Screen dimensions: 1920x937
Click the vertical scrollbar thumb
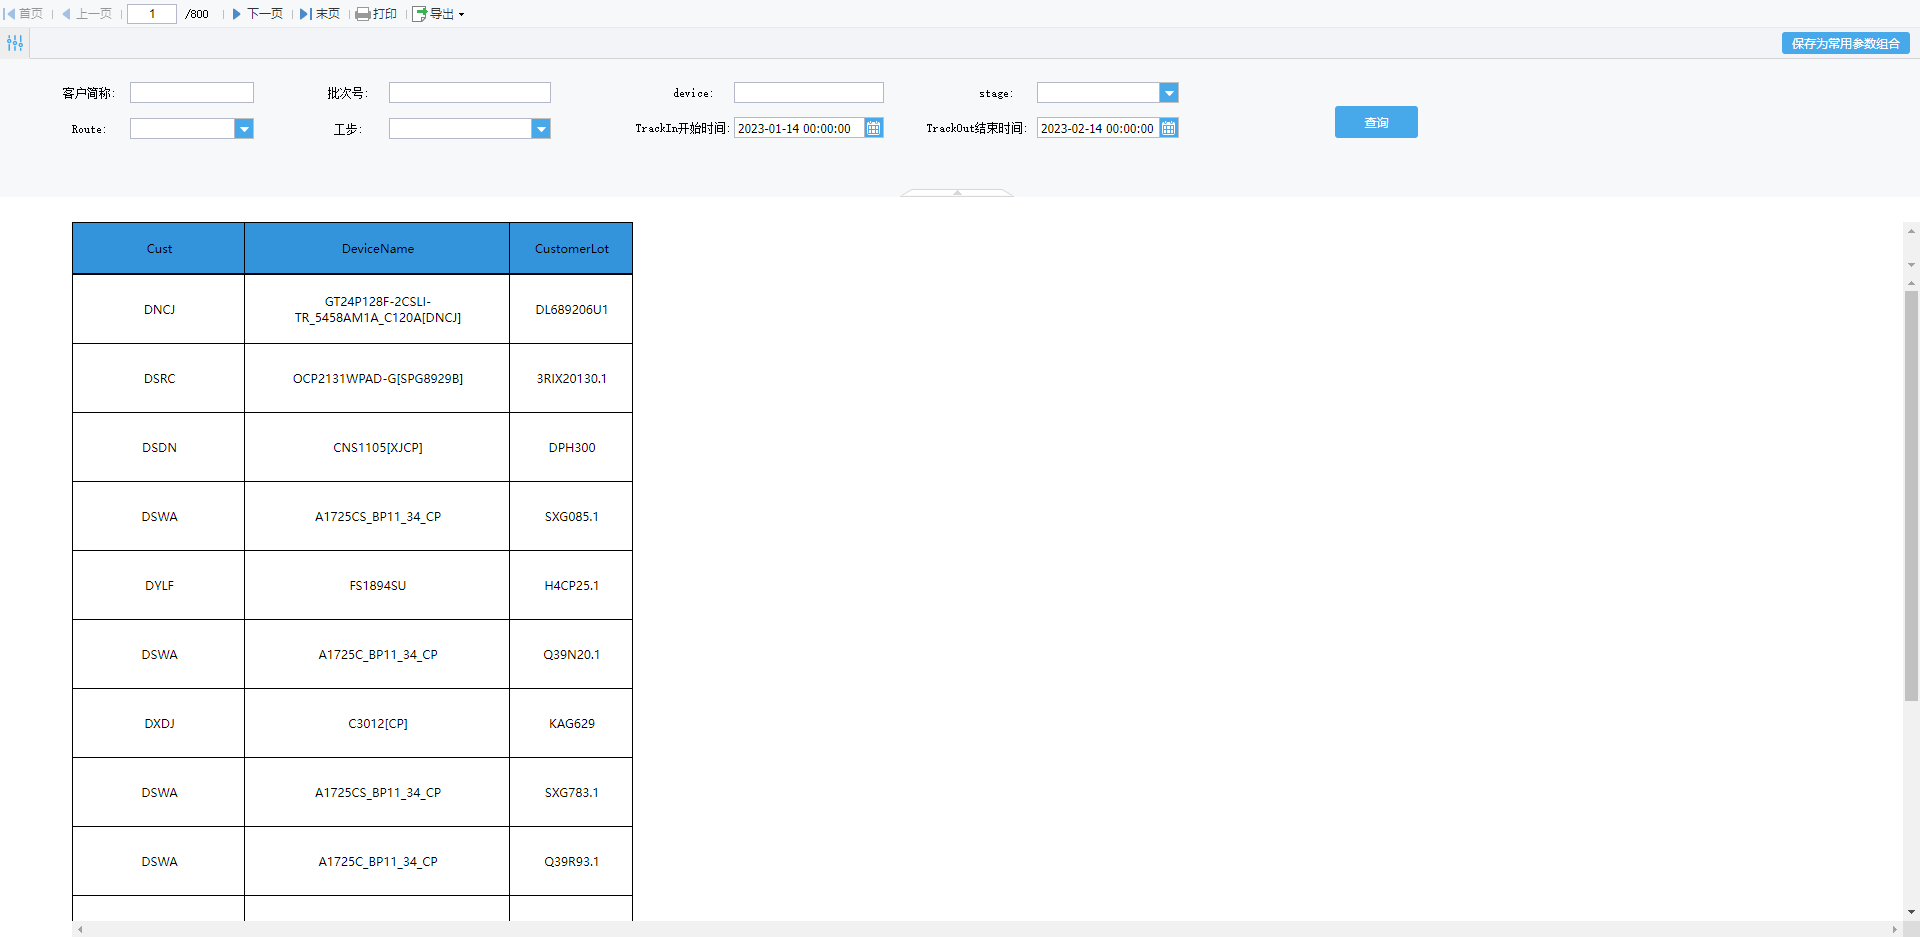[x=1911, y=496]
